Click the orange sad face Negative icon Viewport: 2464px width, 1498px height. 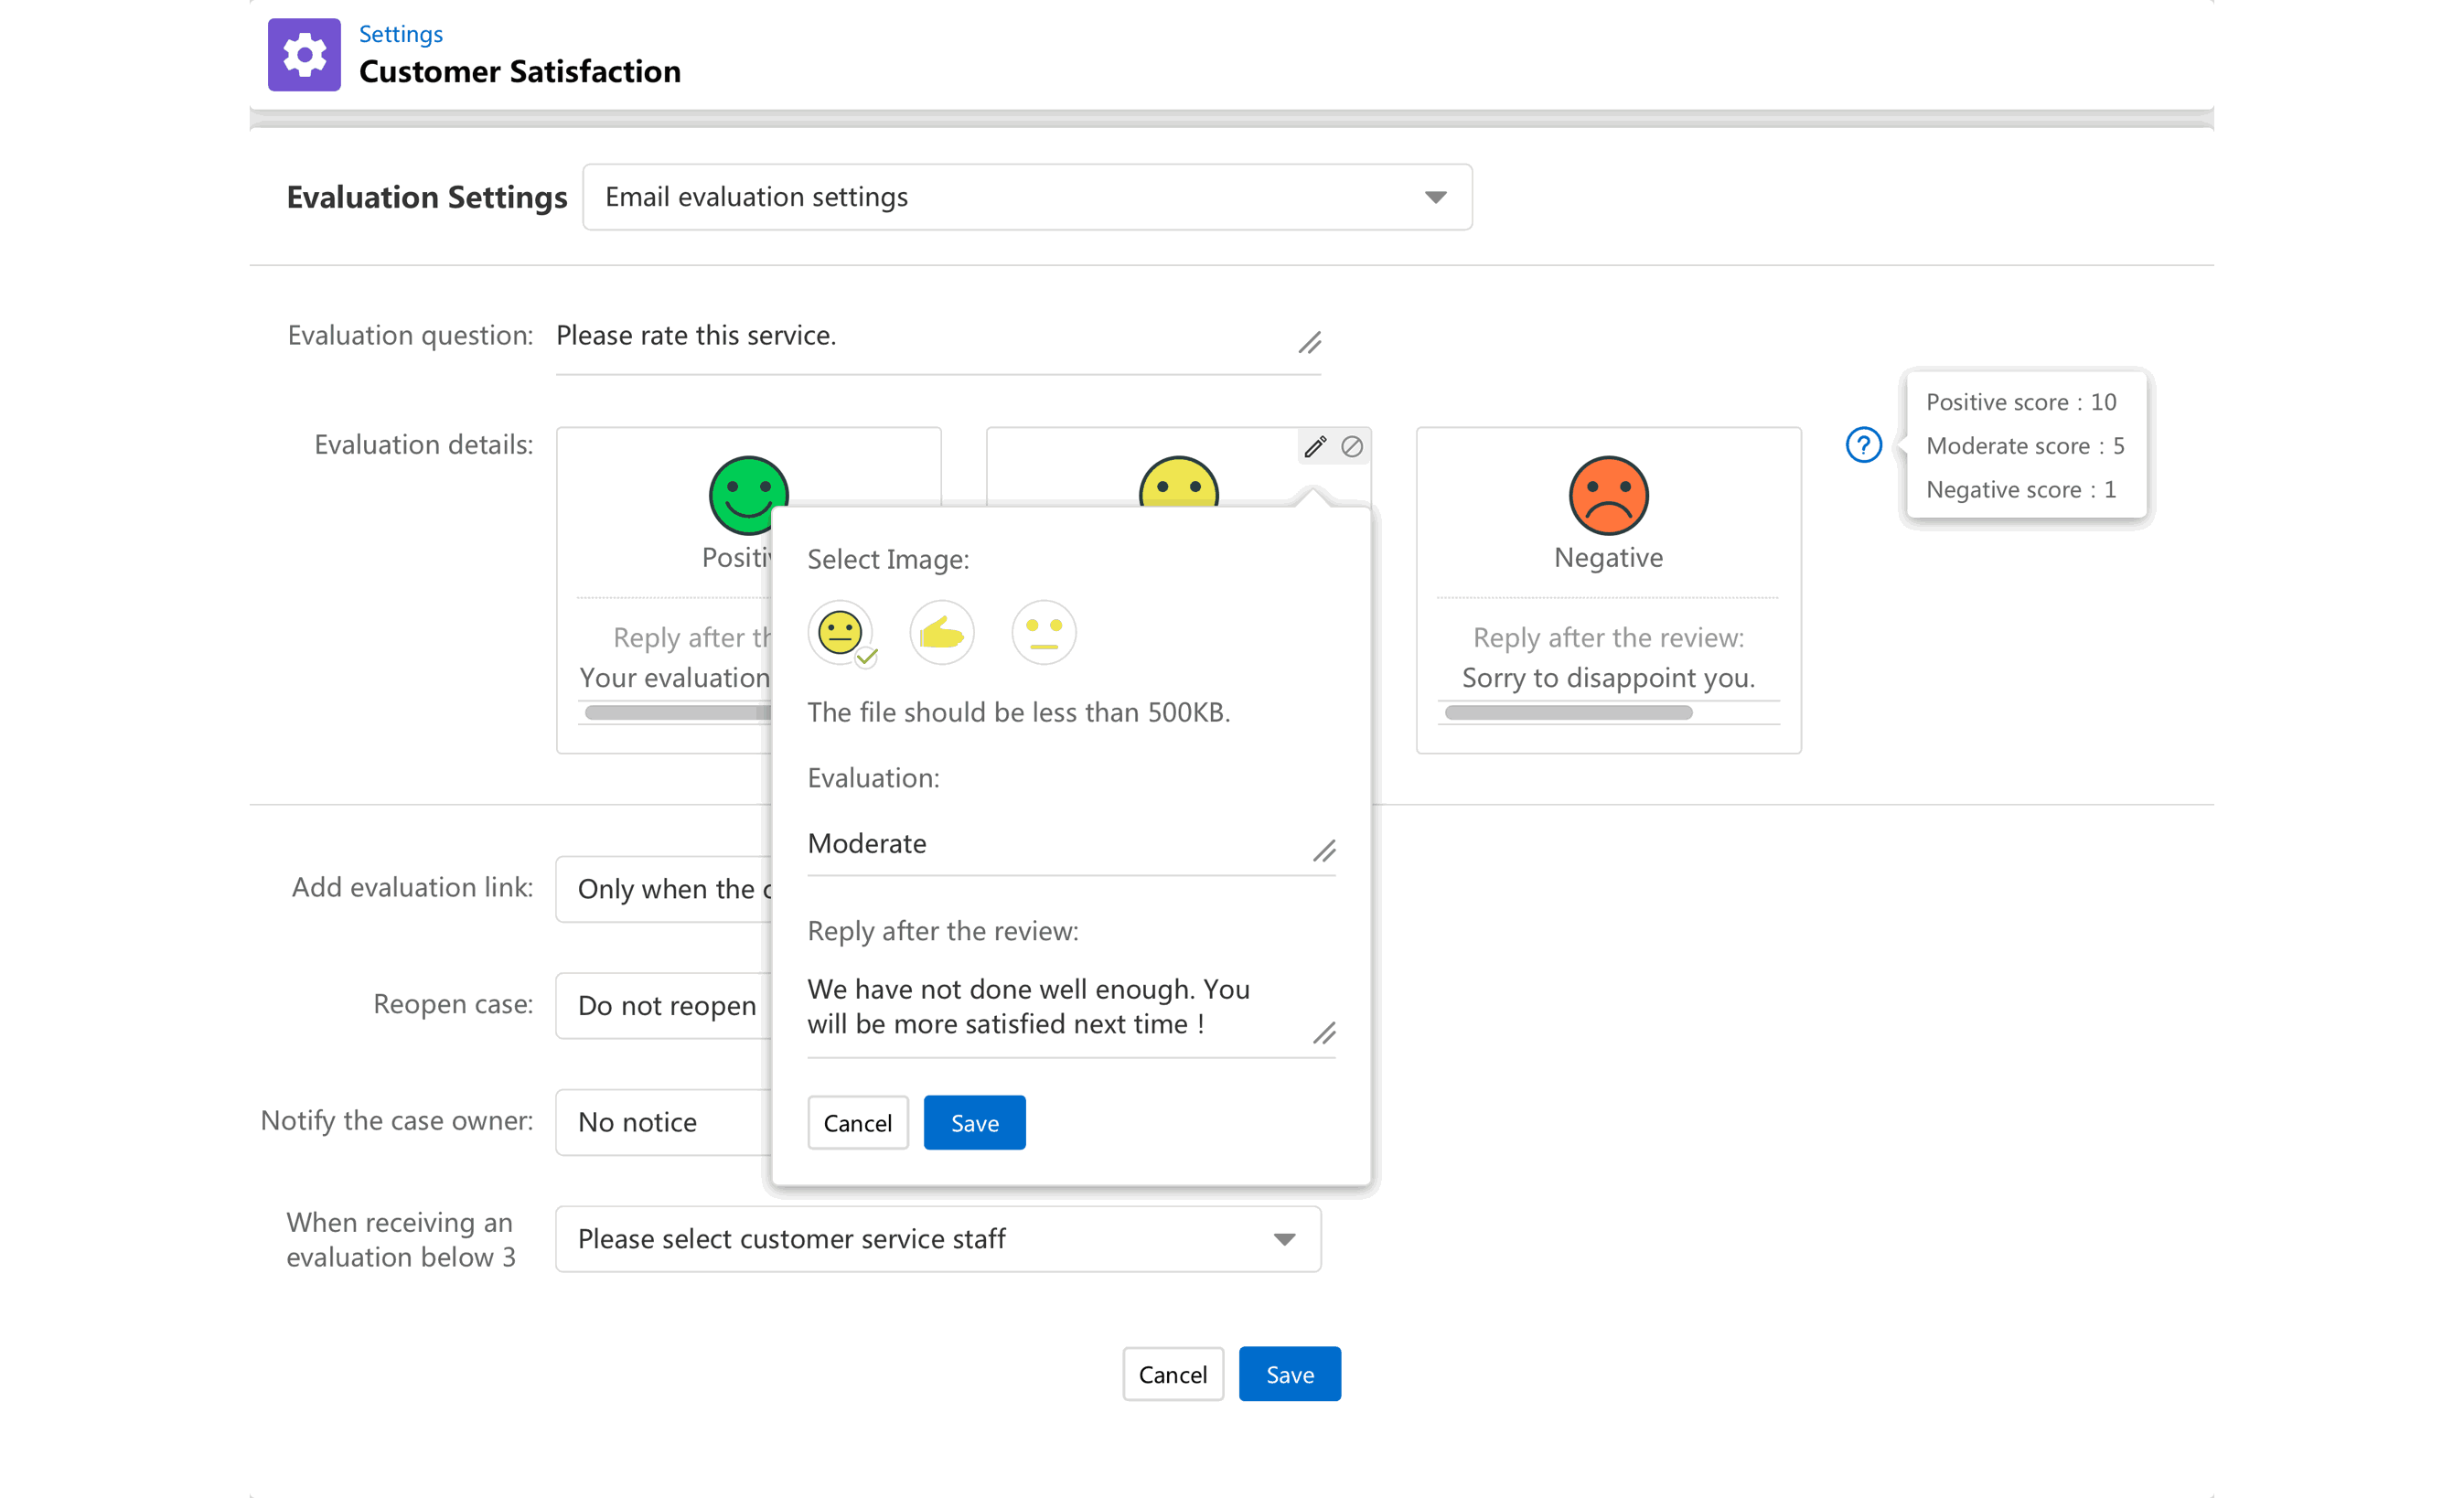coord(1608,496)
